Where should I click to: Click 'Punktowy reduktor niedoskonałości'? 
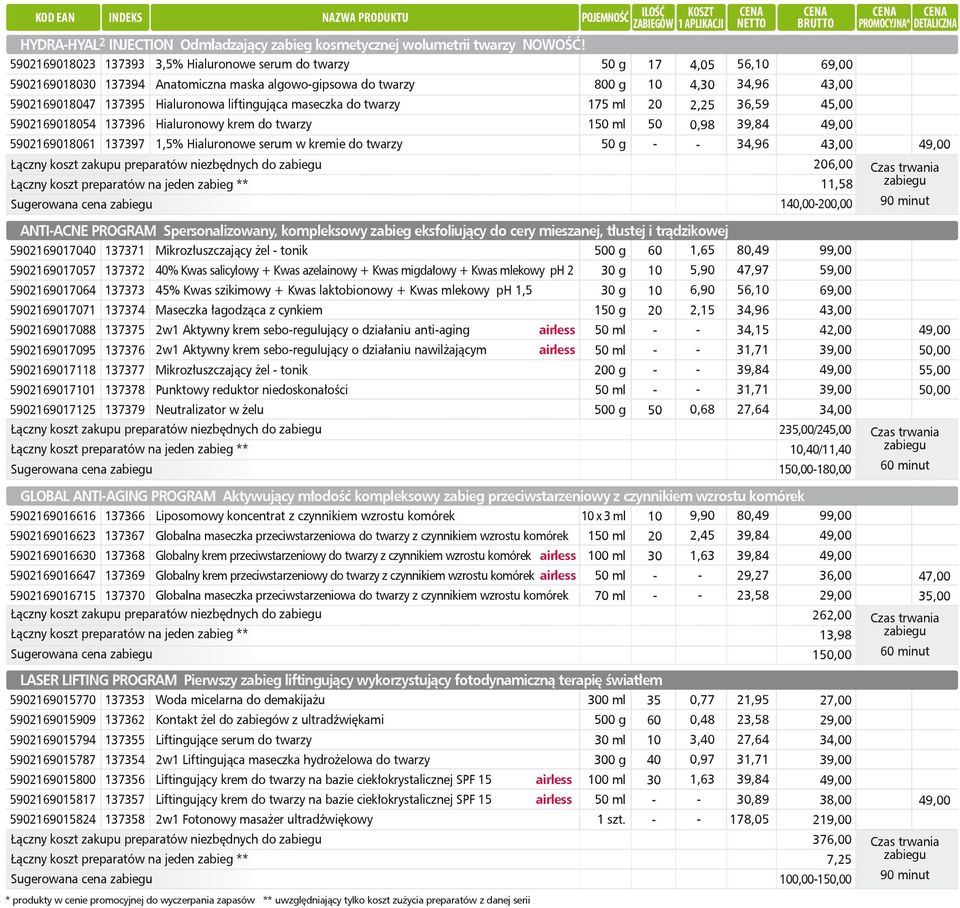click(x=252, y=390)
